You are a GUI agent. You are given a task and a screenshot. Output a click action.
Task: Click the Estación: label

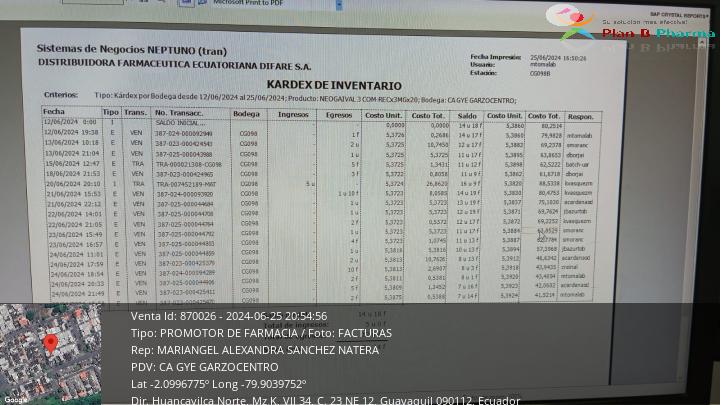coord(483,73)
